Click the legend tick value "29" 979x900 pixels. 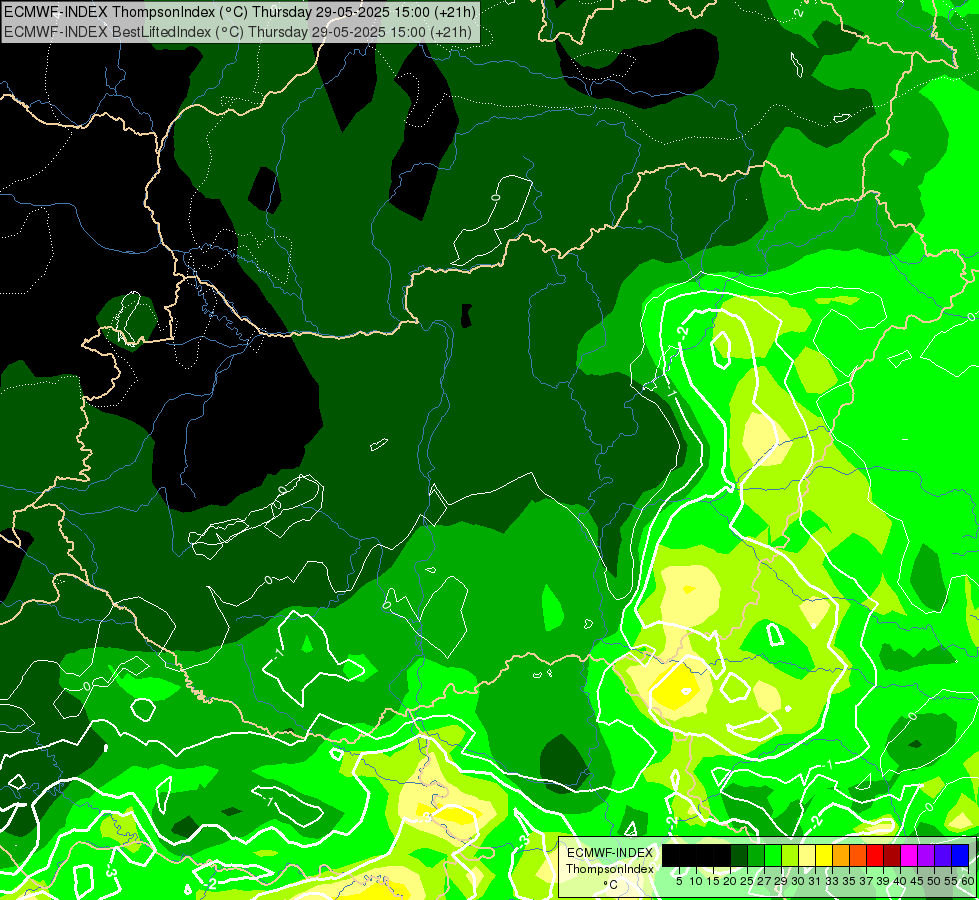pos(781,881)
